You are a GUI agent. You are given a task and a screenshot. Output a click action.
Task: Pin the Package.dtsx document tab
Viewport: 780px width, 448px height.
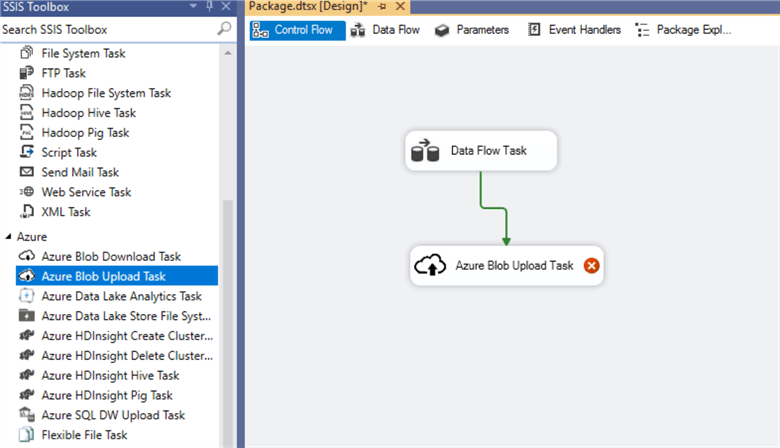(x=382, y=6)
